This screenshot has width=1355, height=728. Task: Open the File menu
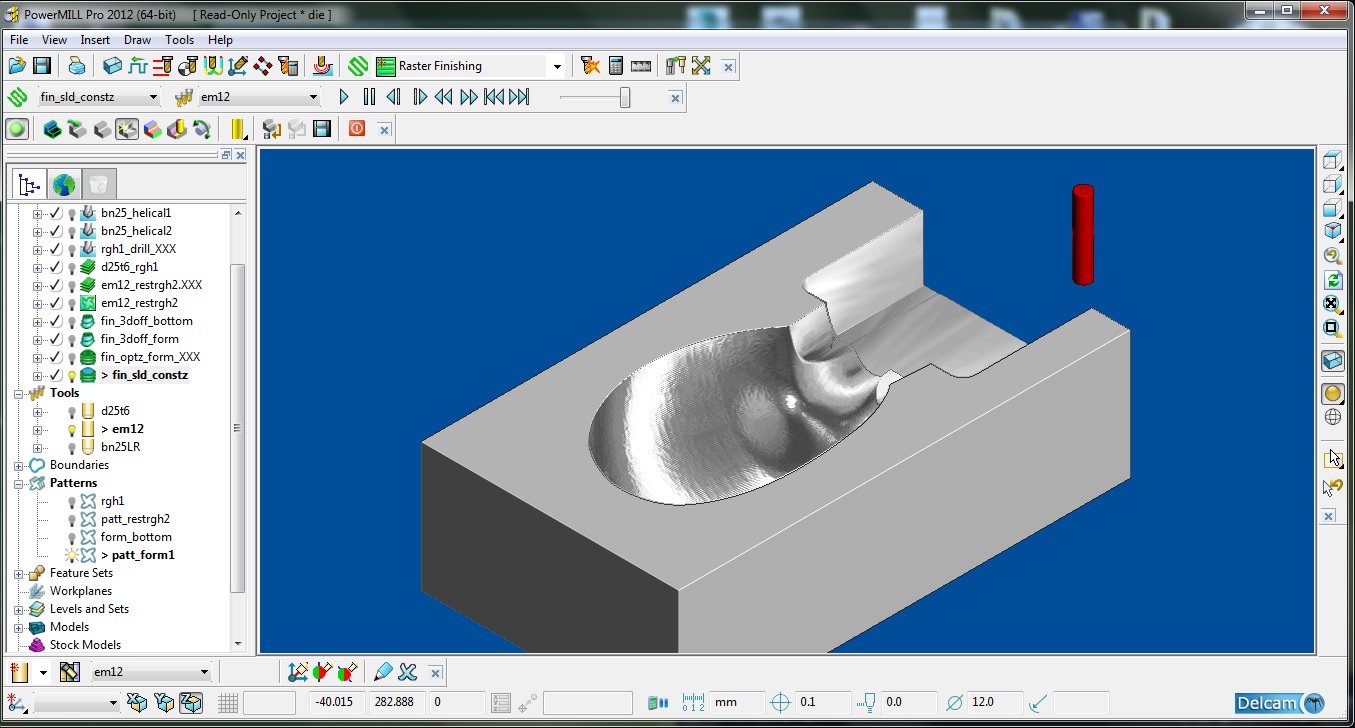coord(19,40)
